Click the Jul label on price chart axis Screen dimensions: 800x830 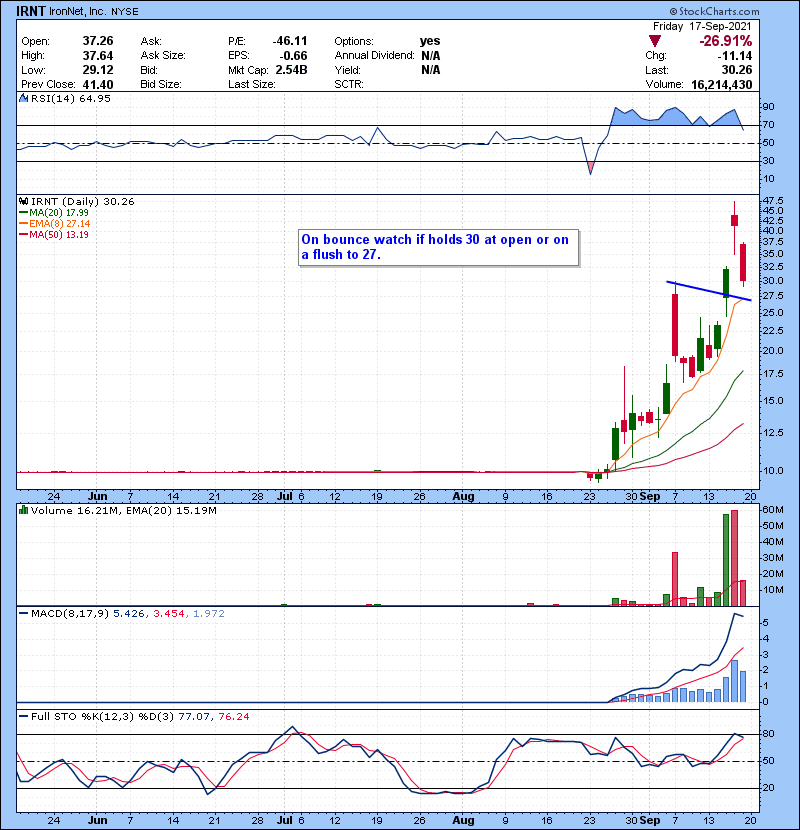click(x=284, y=497)
